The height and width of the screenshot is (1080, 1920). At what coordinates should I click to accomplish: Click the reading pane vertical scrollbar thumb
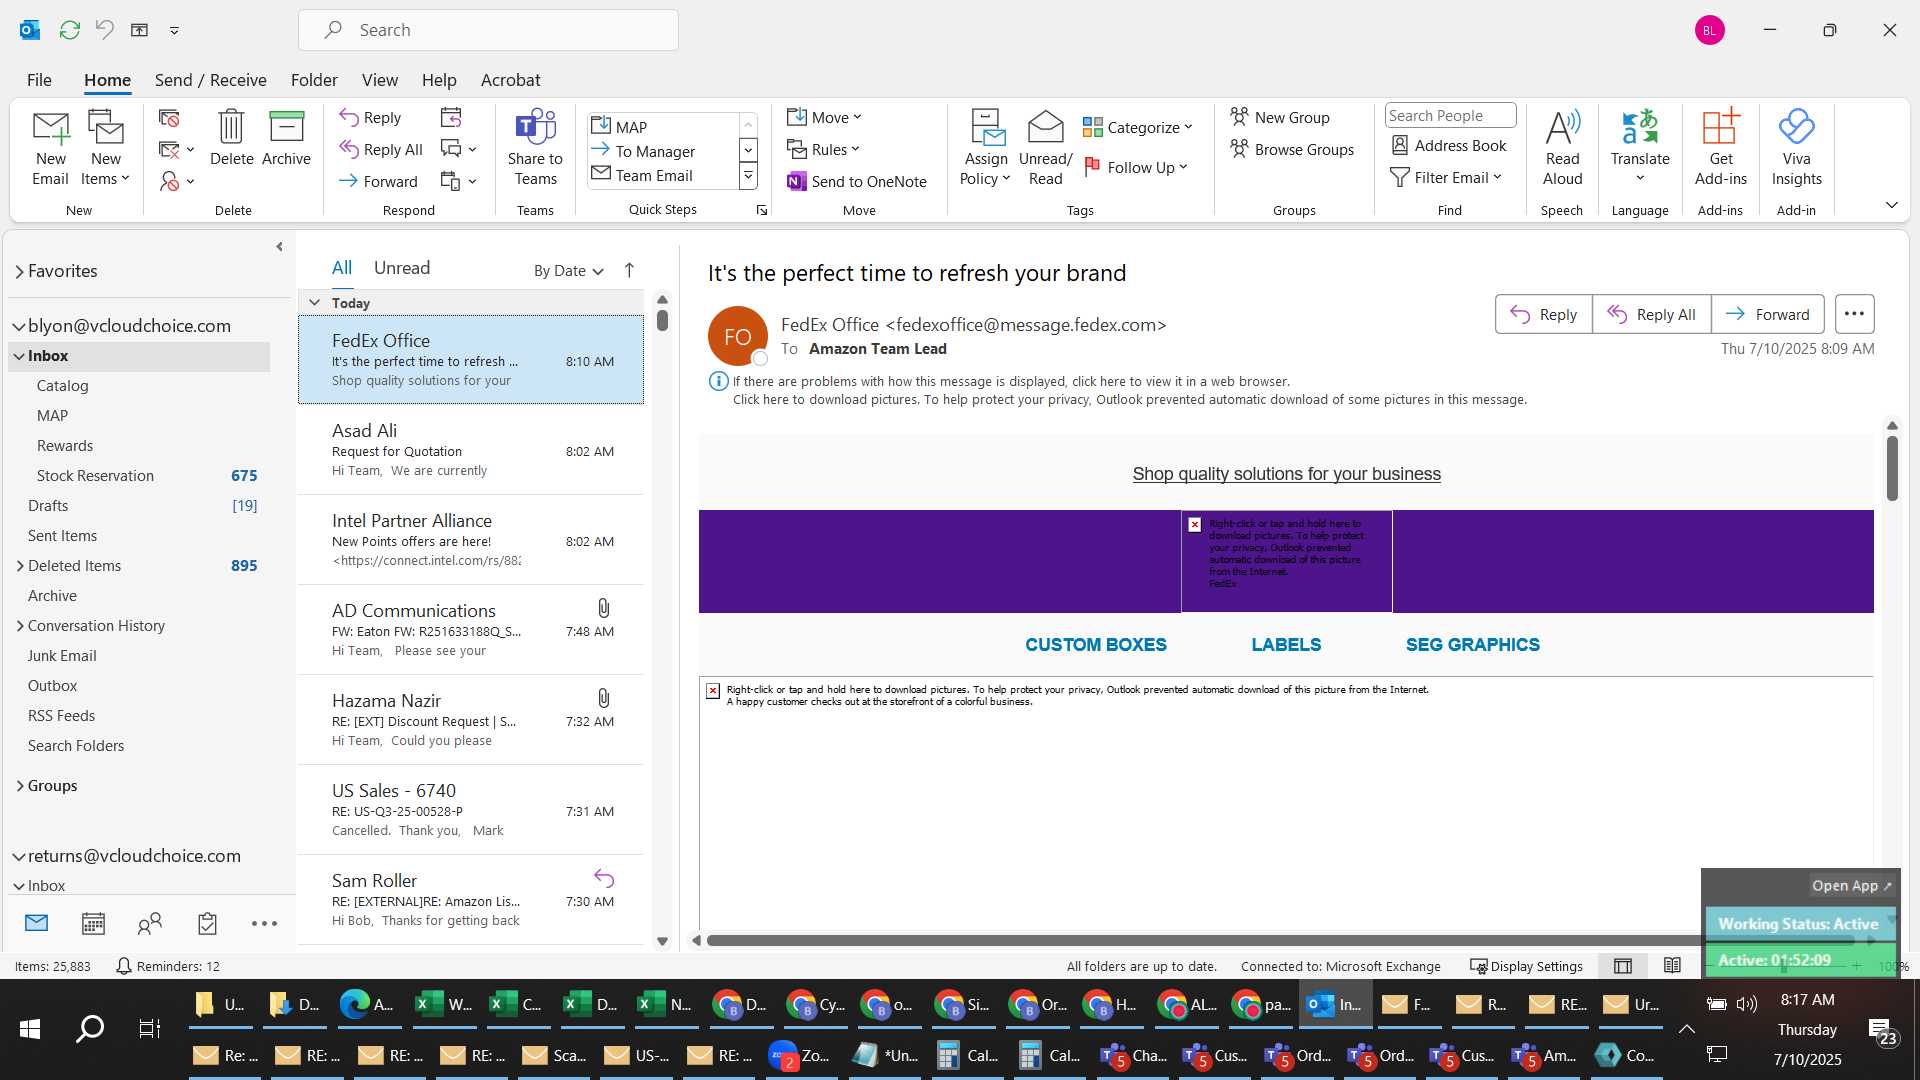click(x=1892, y=468)
